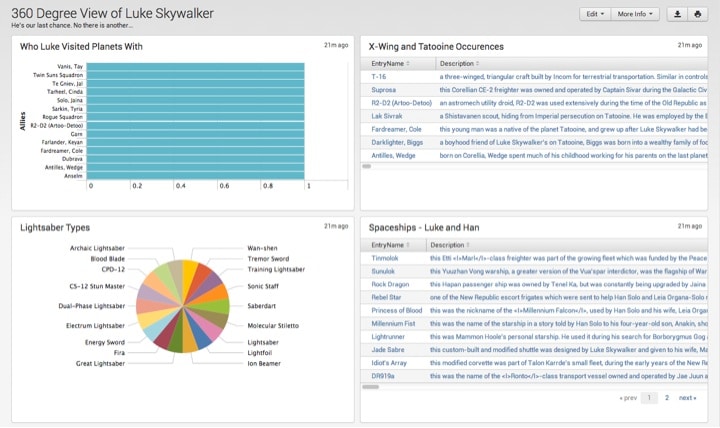Click the Electrum Lightsaber label

point(95,326)
